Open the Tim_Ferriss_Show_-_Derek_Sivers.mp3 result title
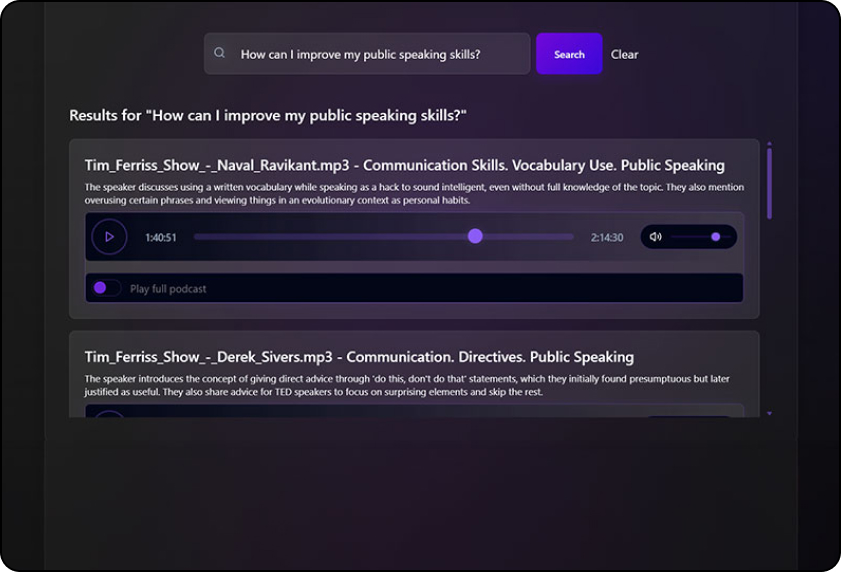 click(x=359, y=357)
